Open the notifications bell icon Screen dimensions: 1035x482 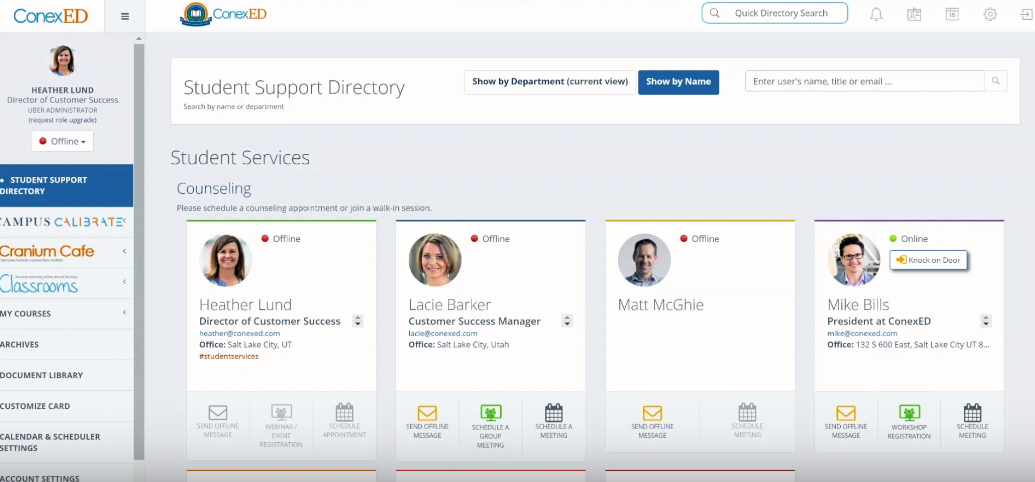(876, 14)
